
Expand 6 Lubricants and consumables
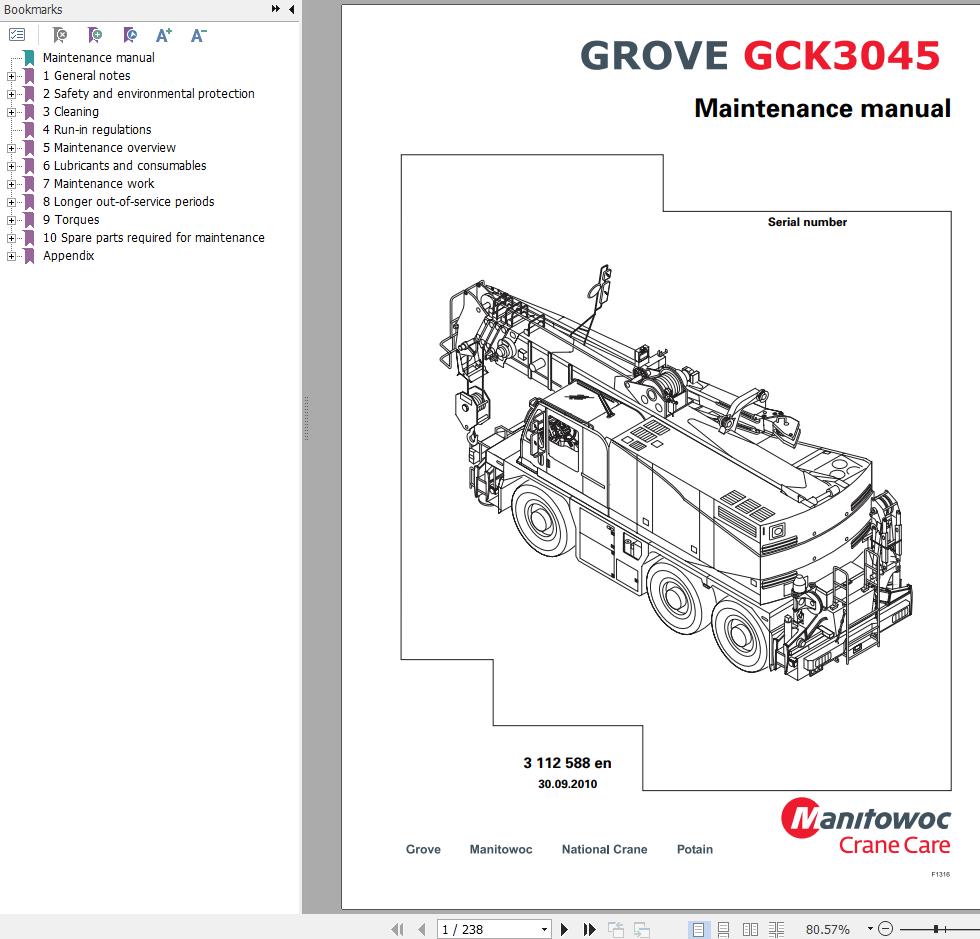coord(11,166)
